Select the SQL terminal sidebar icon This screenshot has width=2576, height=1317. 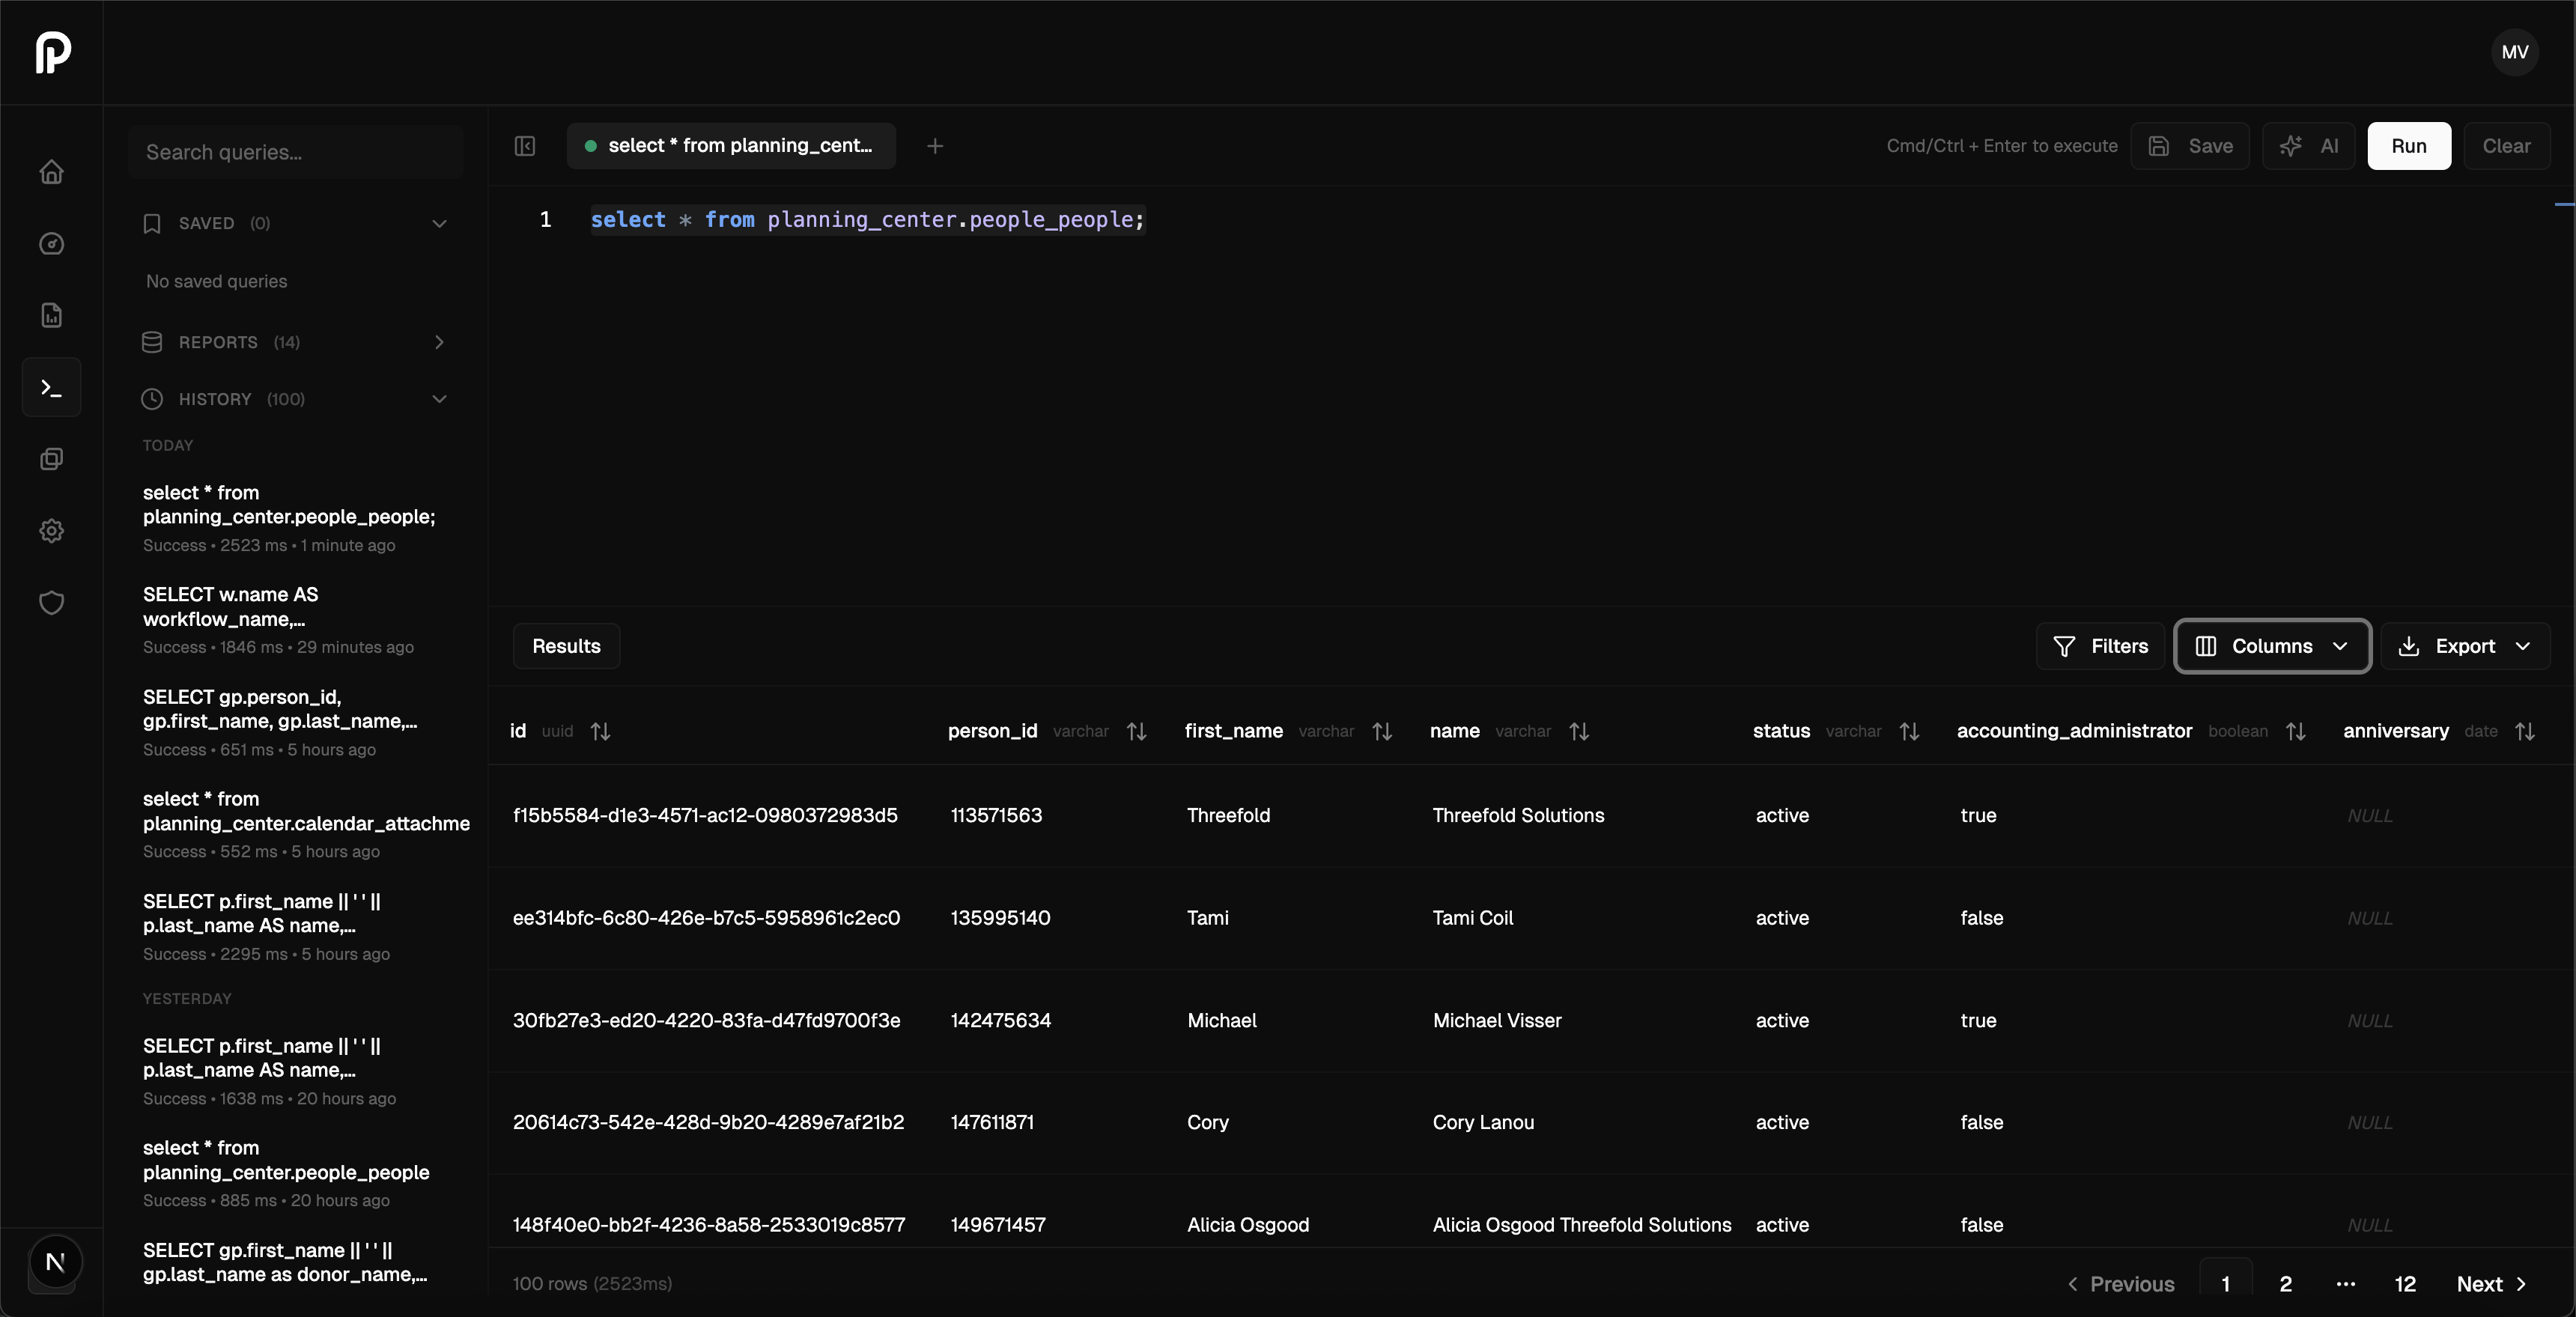pyautogui.click(x=51, y=387)
